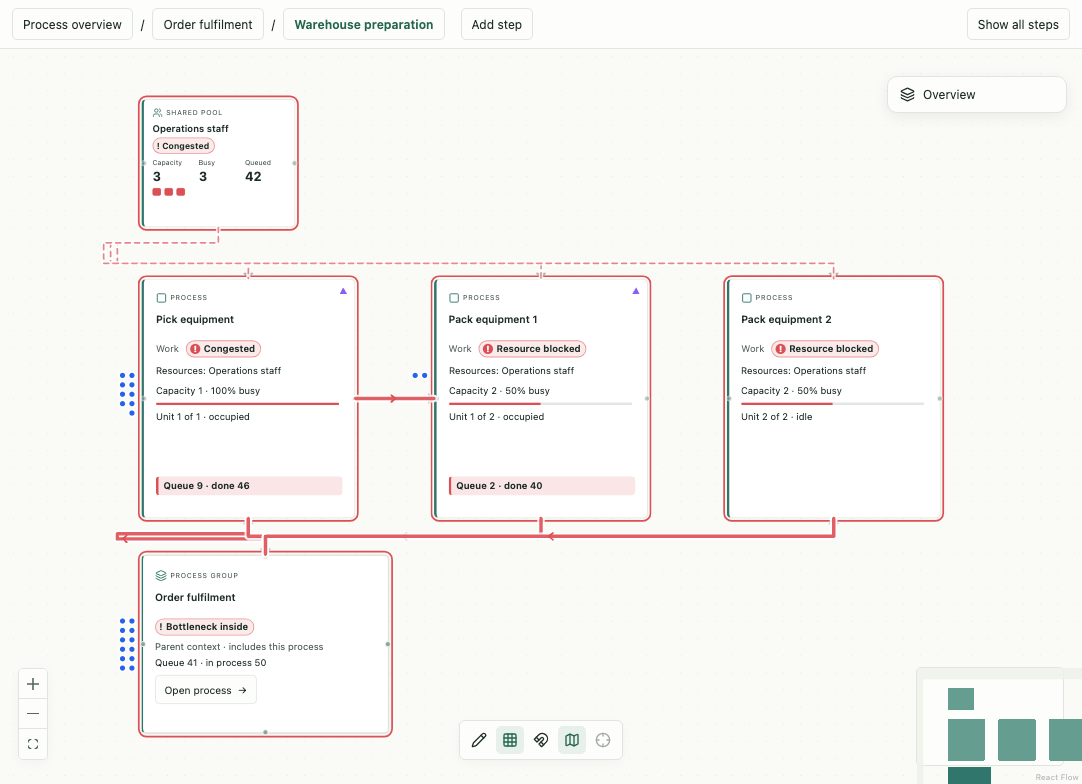1082x784 pixels.
Task: Go to Order fulfilment breadcrumb
Action: click(208, 24)
